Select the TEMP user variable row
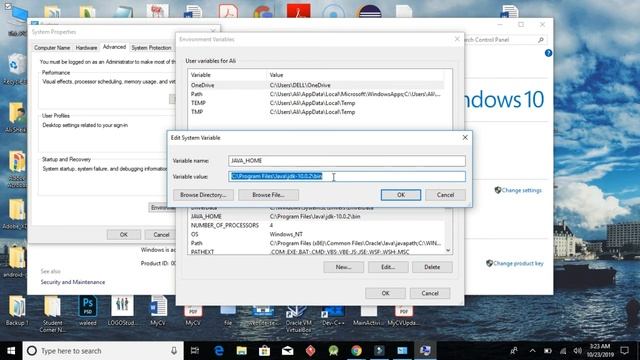 click(x=317, y=103)
